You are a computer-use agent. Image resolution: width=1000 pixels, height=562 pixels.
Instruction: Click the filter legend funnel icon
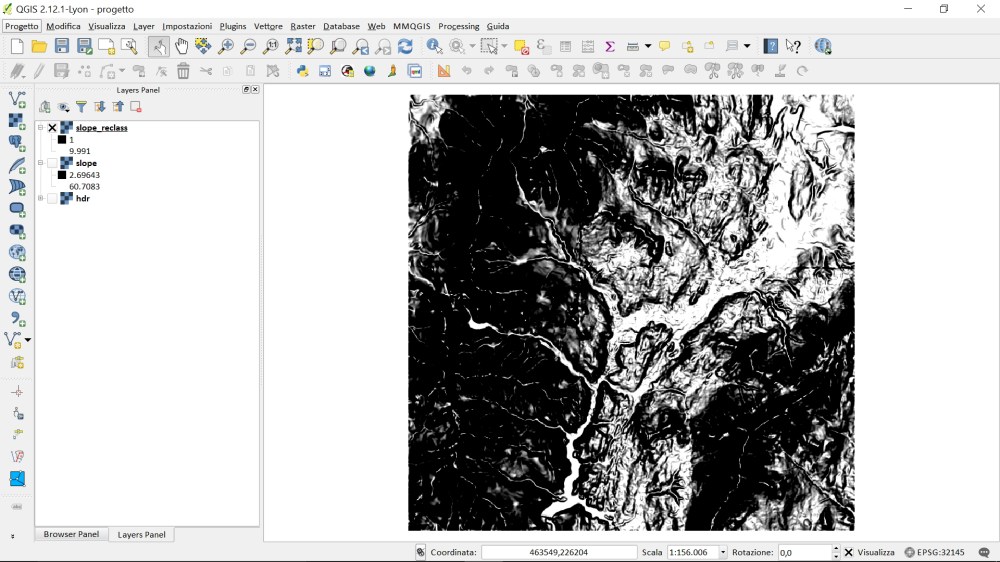81,107
